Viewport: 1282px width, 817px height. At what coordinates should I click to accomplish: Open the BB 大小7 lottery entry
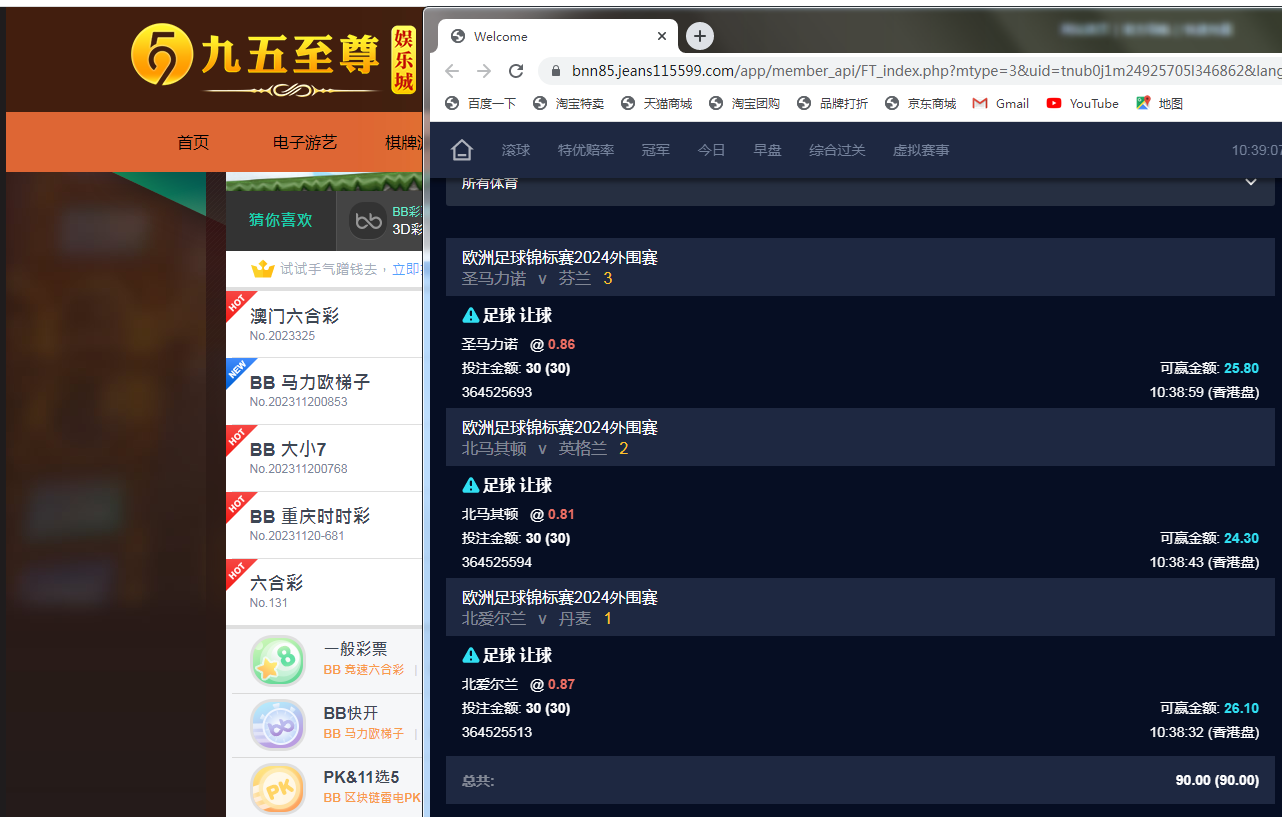[324, 458]
